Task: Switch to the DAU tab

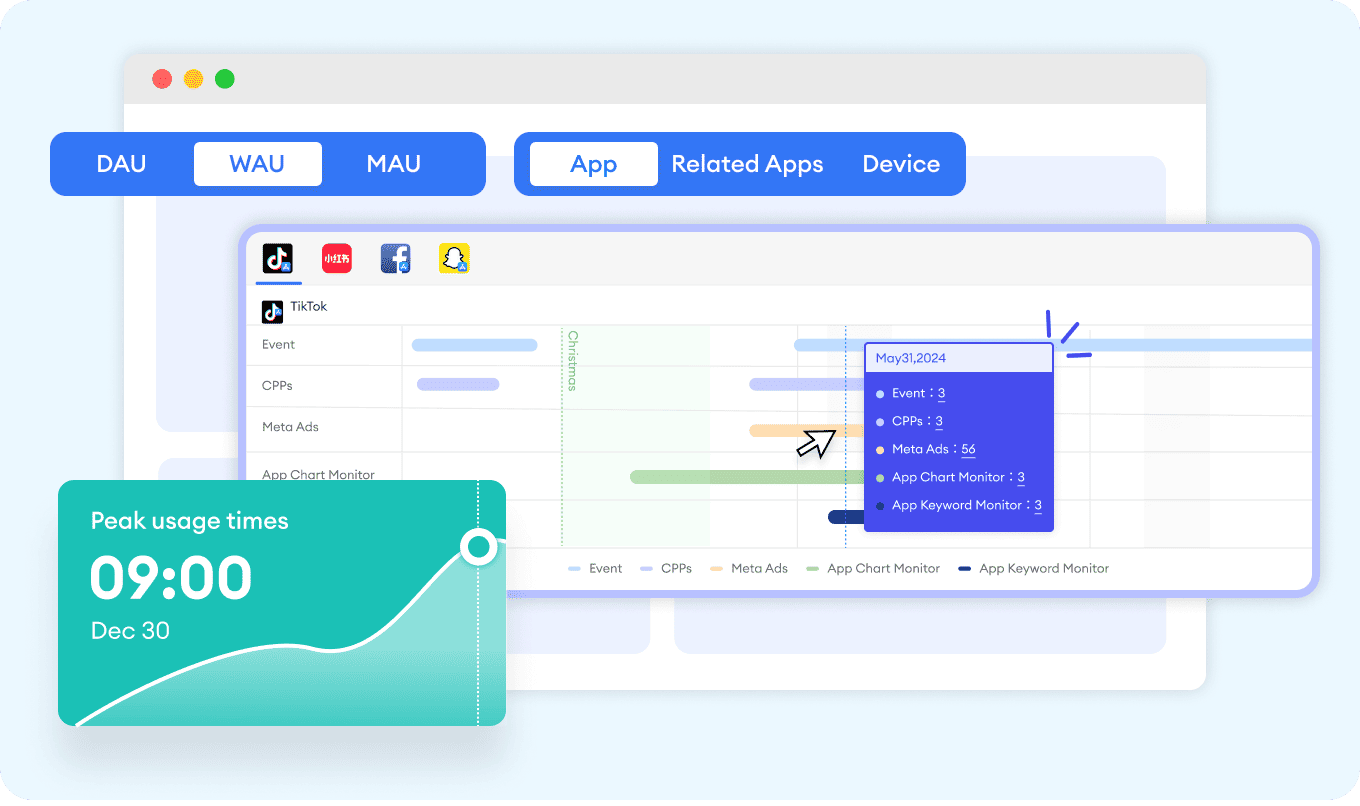Action: click(121, 164)
